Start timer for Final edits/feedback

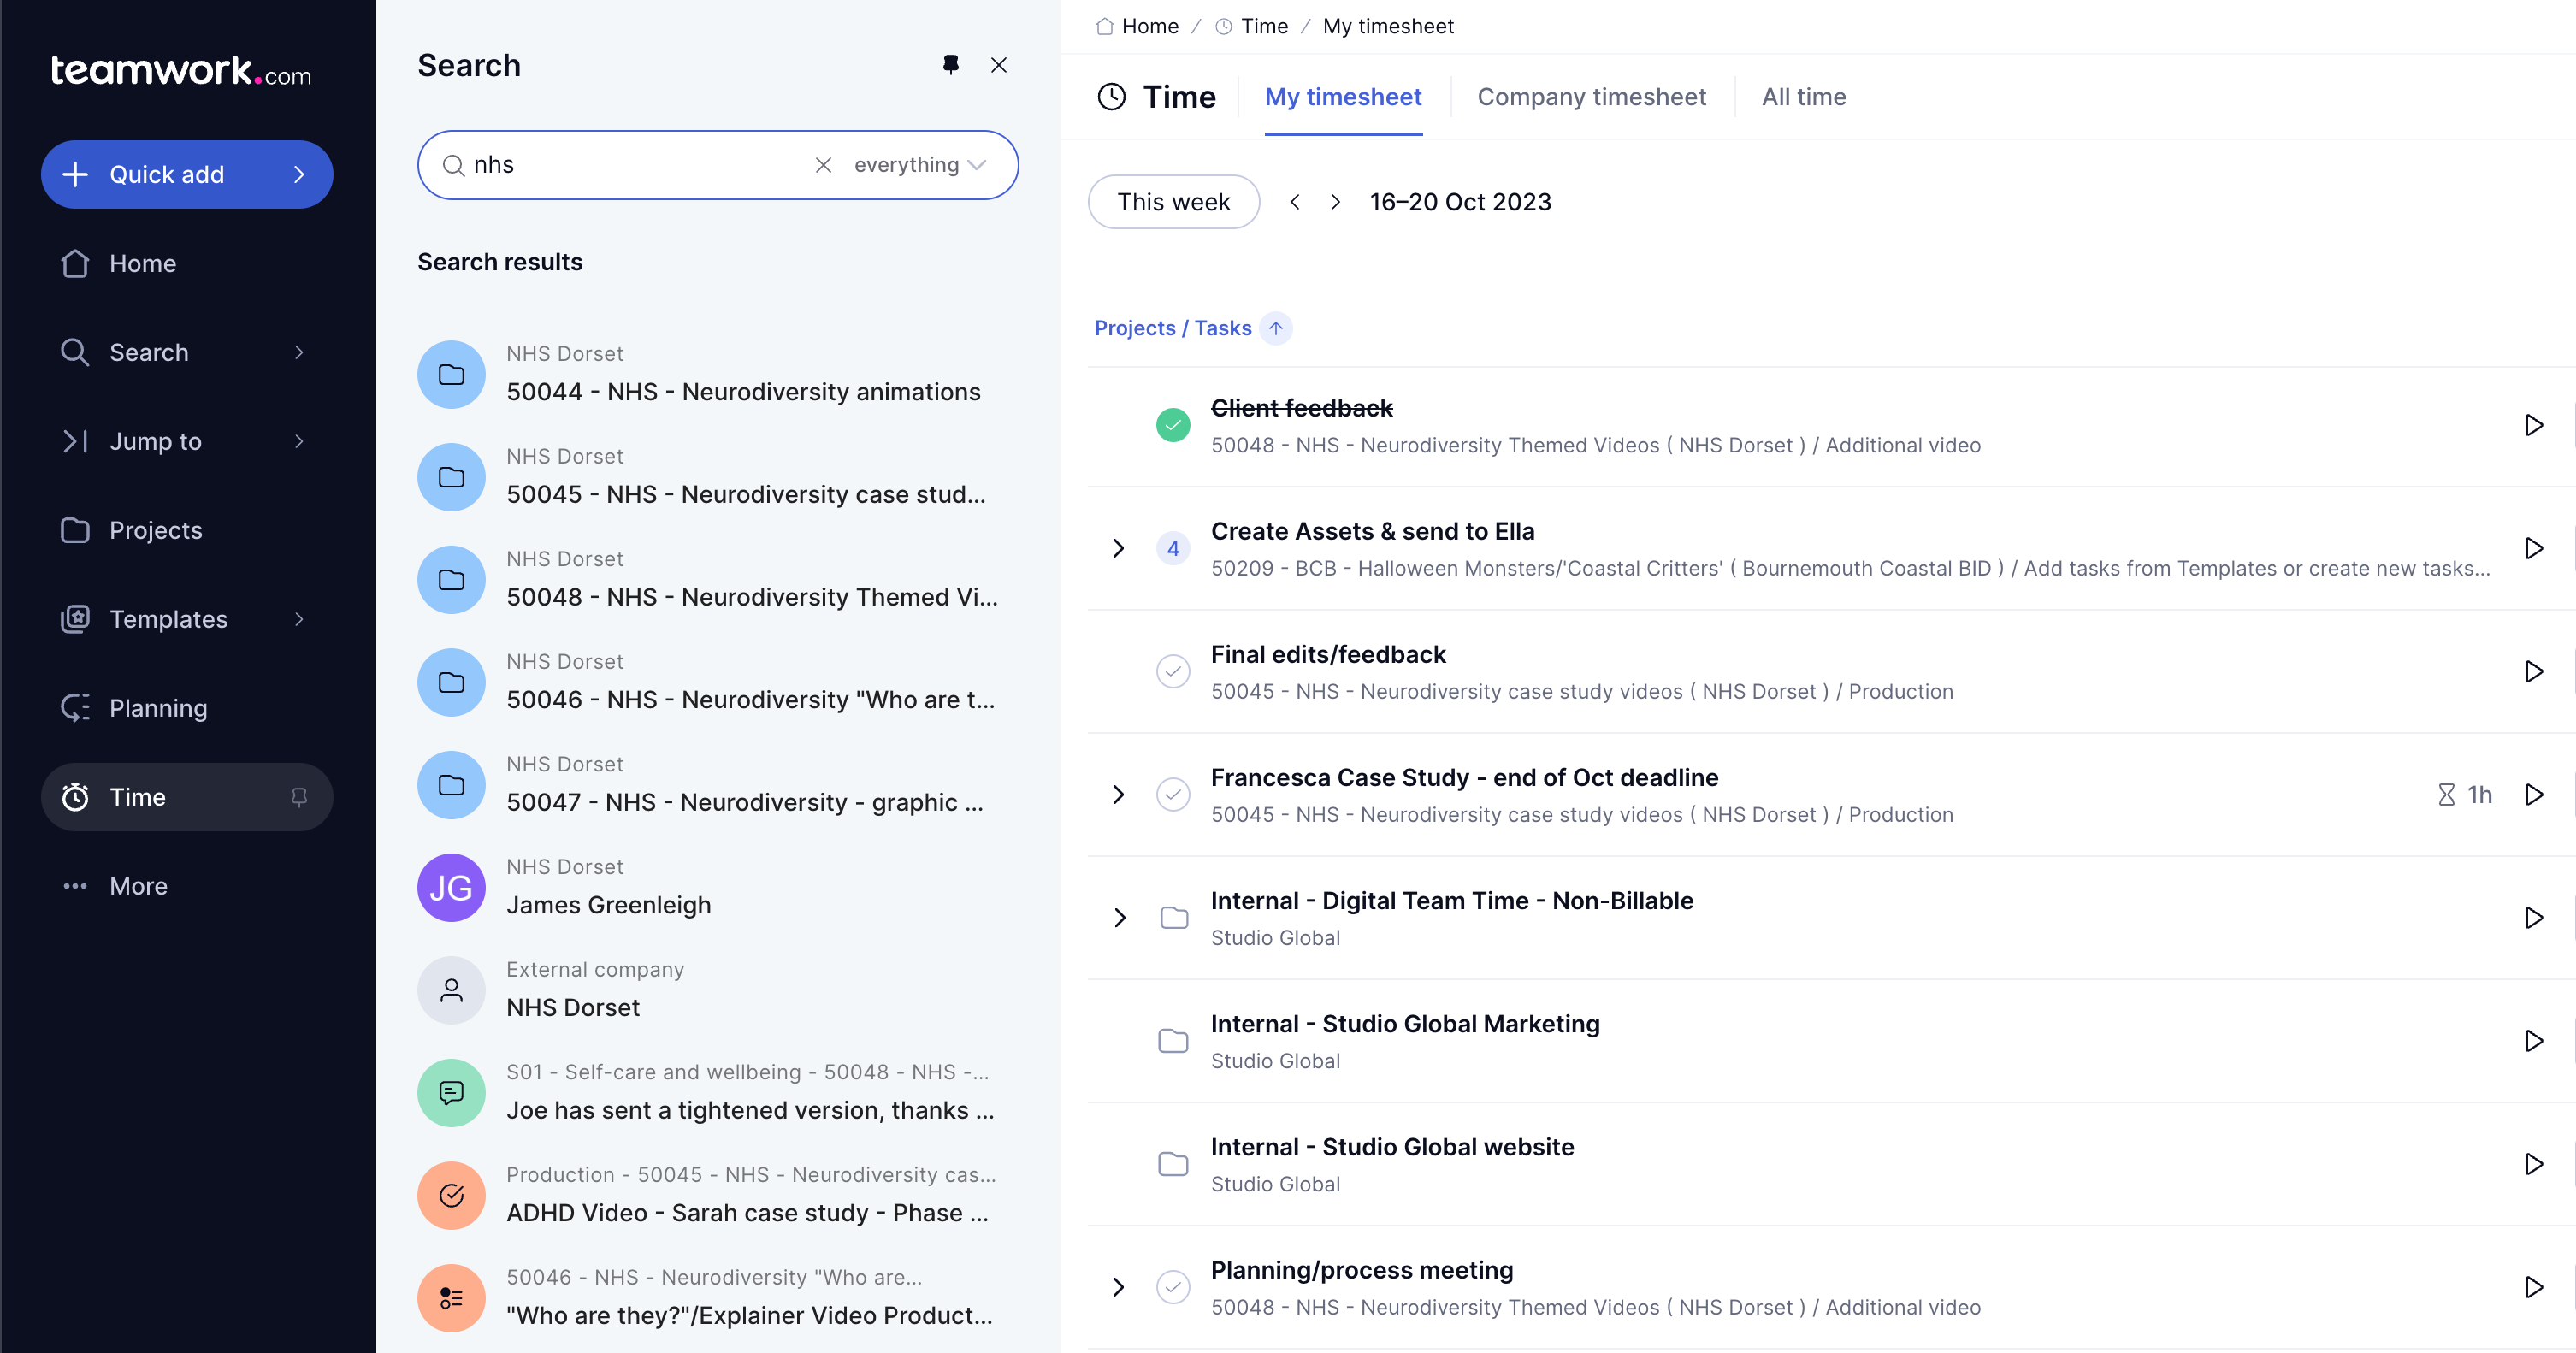point(2533,671)
